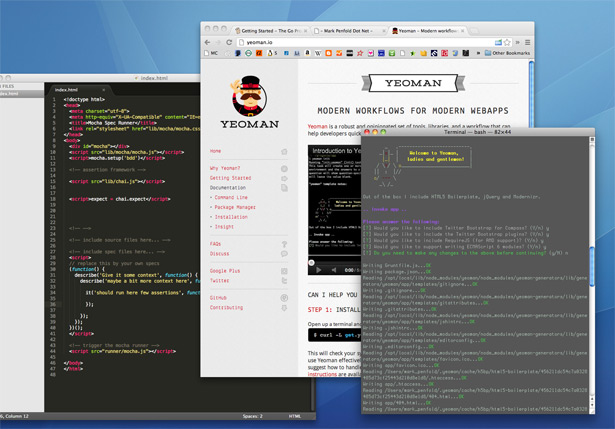
Task: Click the Contributing icon in sidebar
Action: point(284,308)
